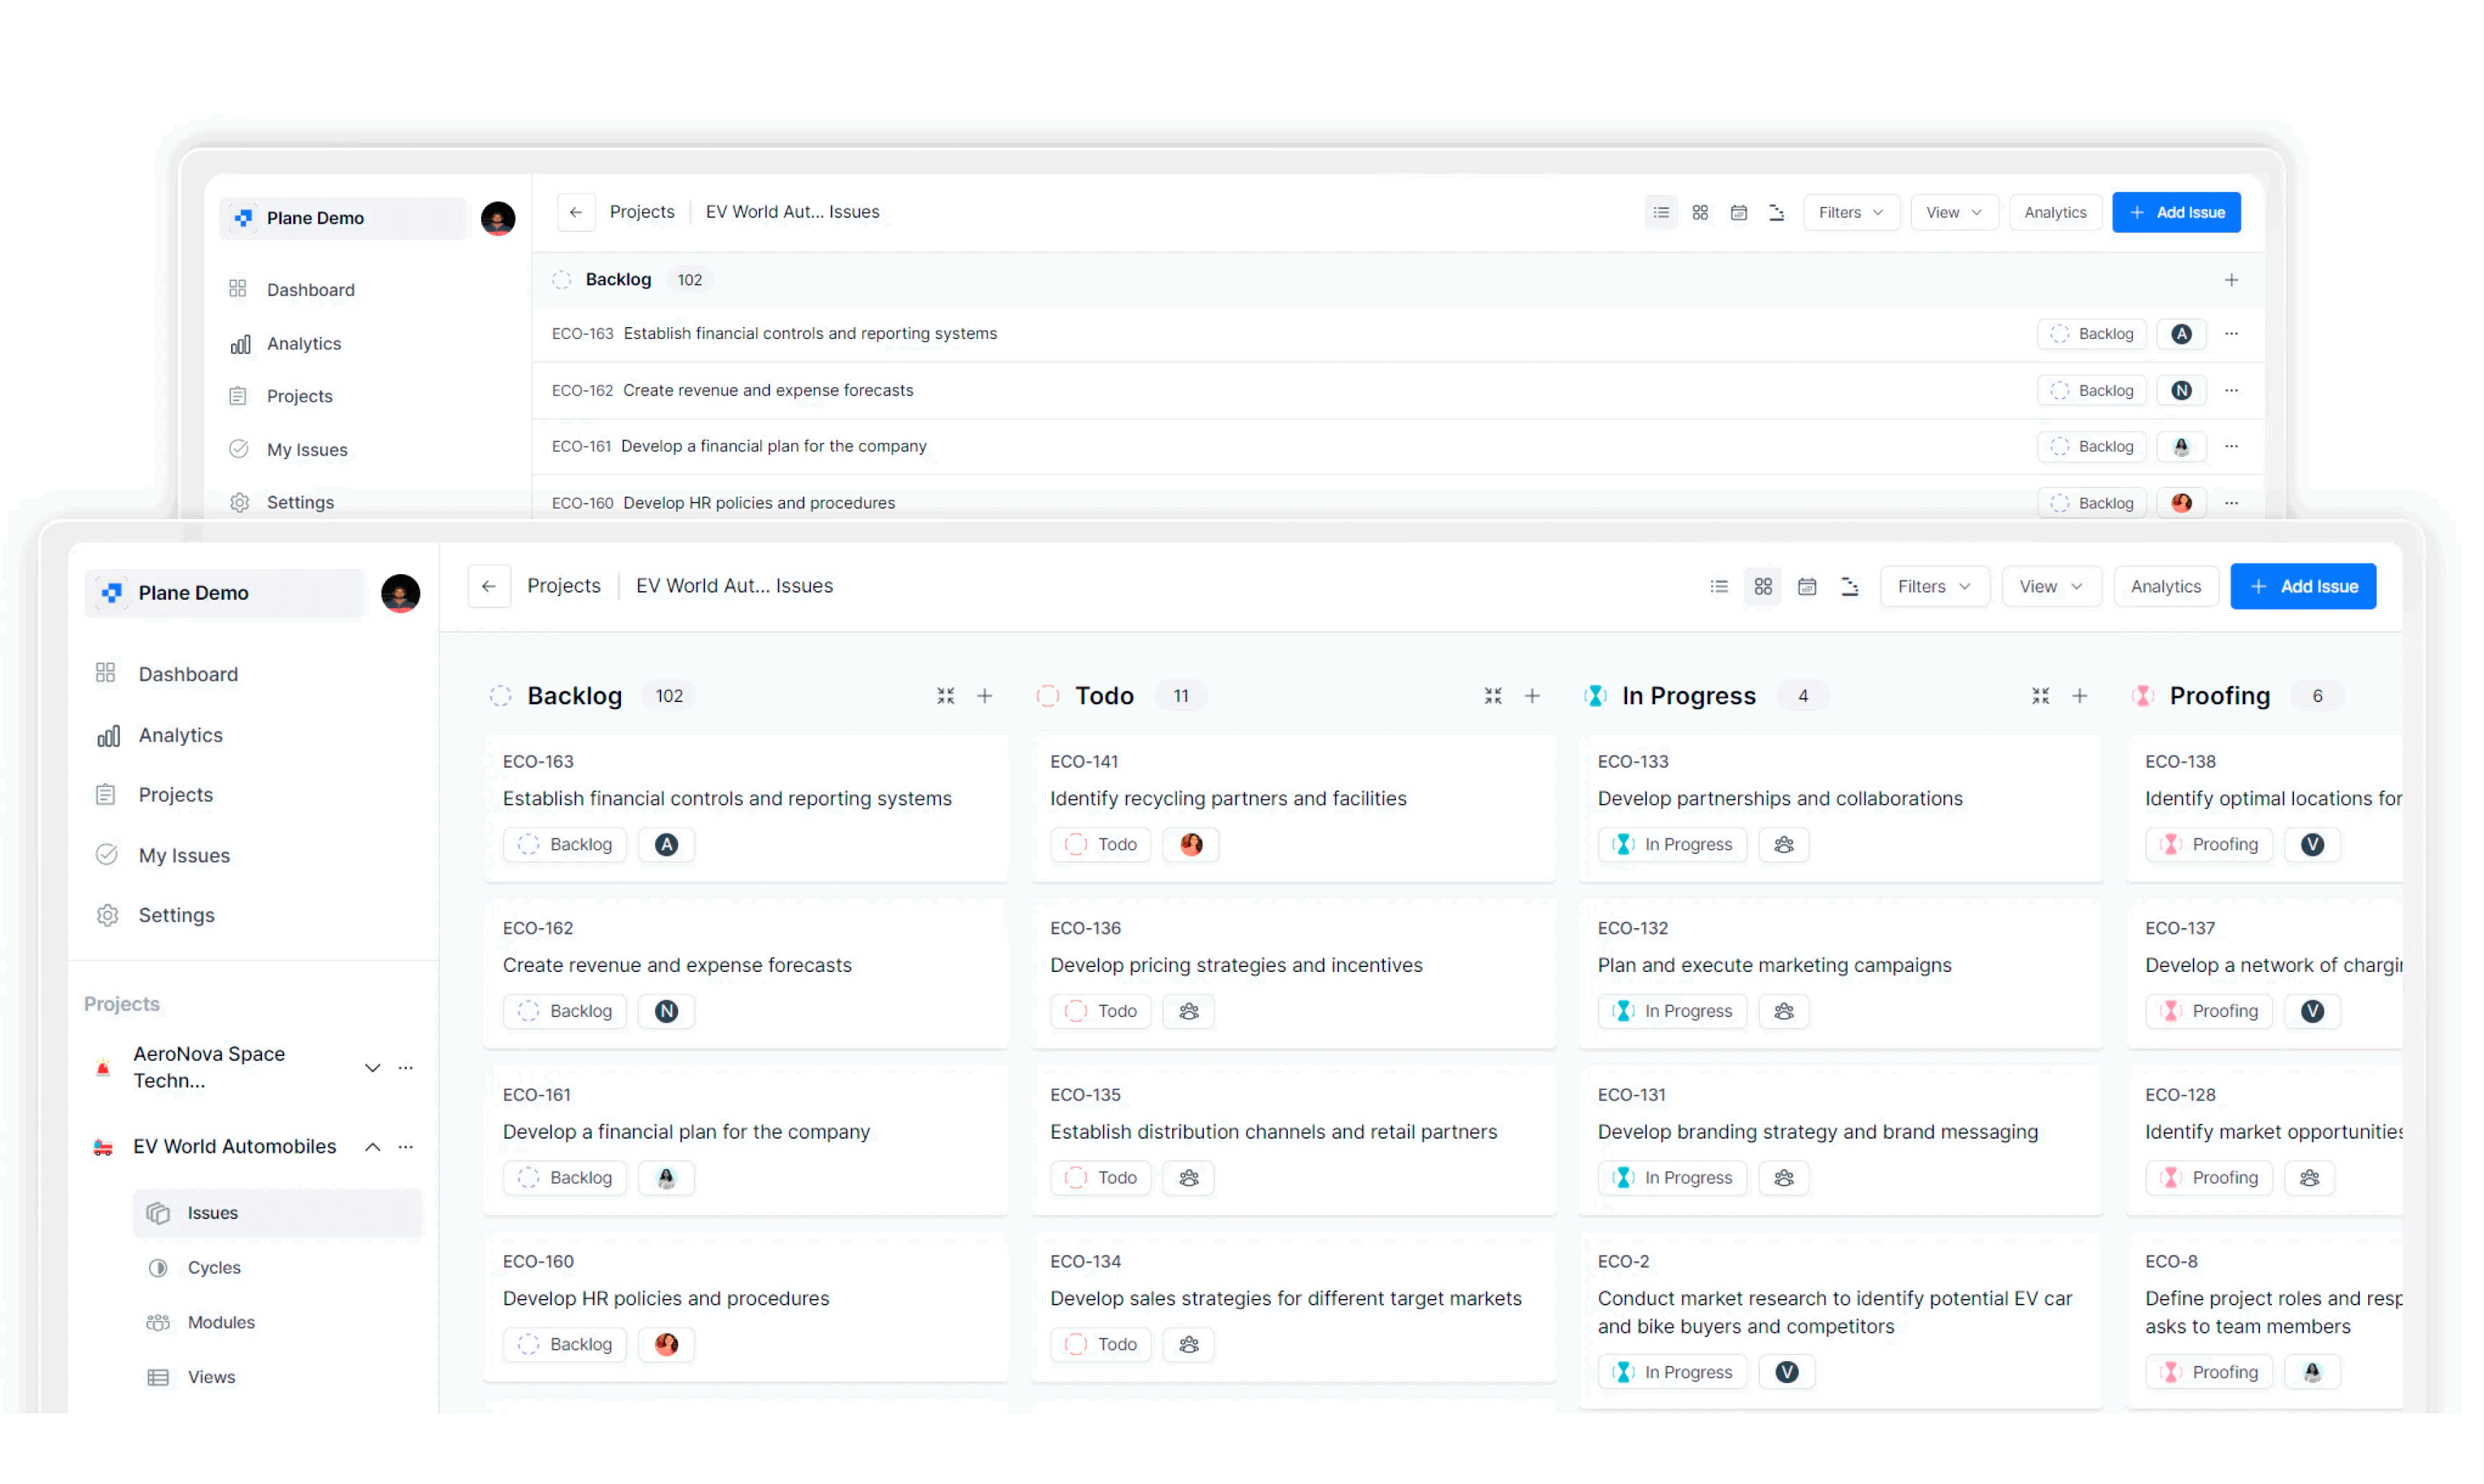2484x1484 pixels.
Task: Select My Issues in the sidebar
Action: coord(183,855)
